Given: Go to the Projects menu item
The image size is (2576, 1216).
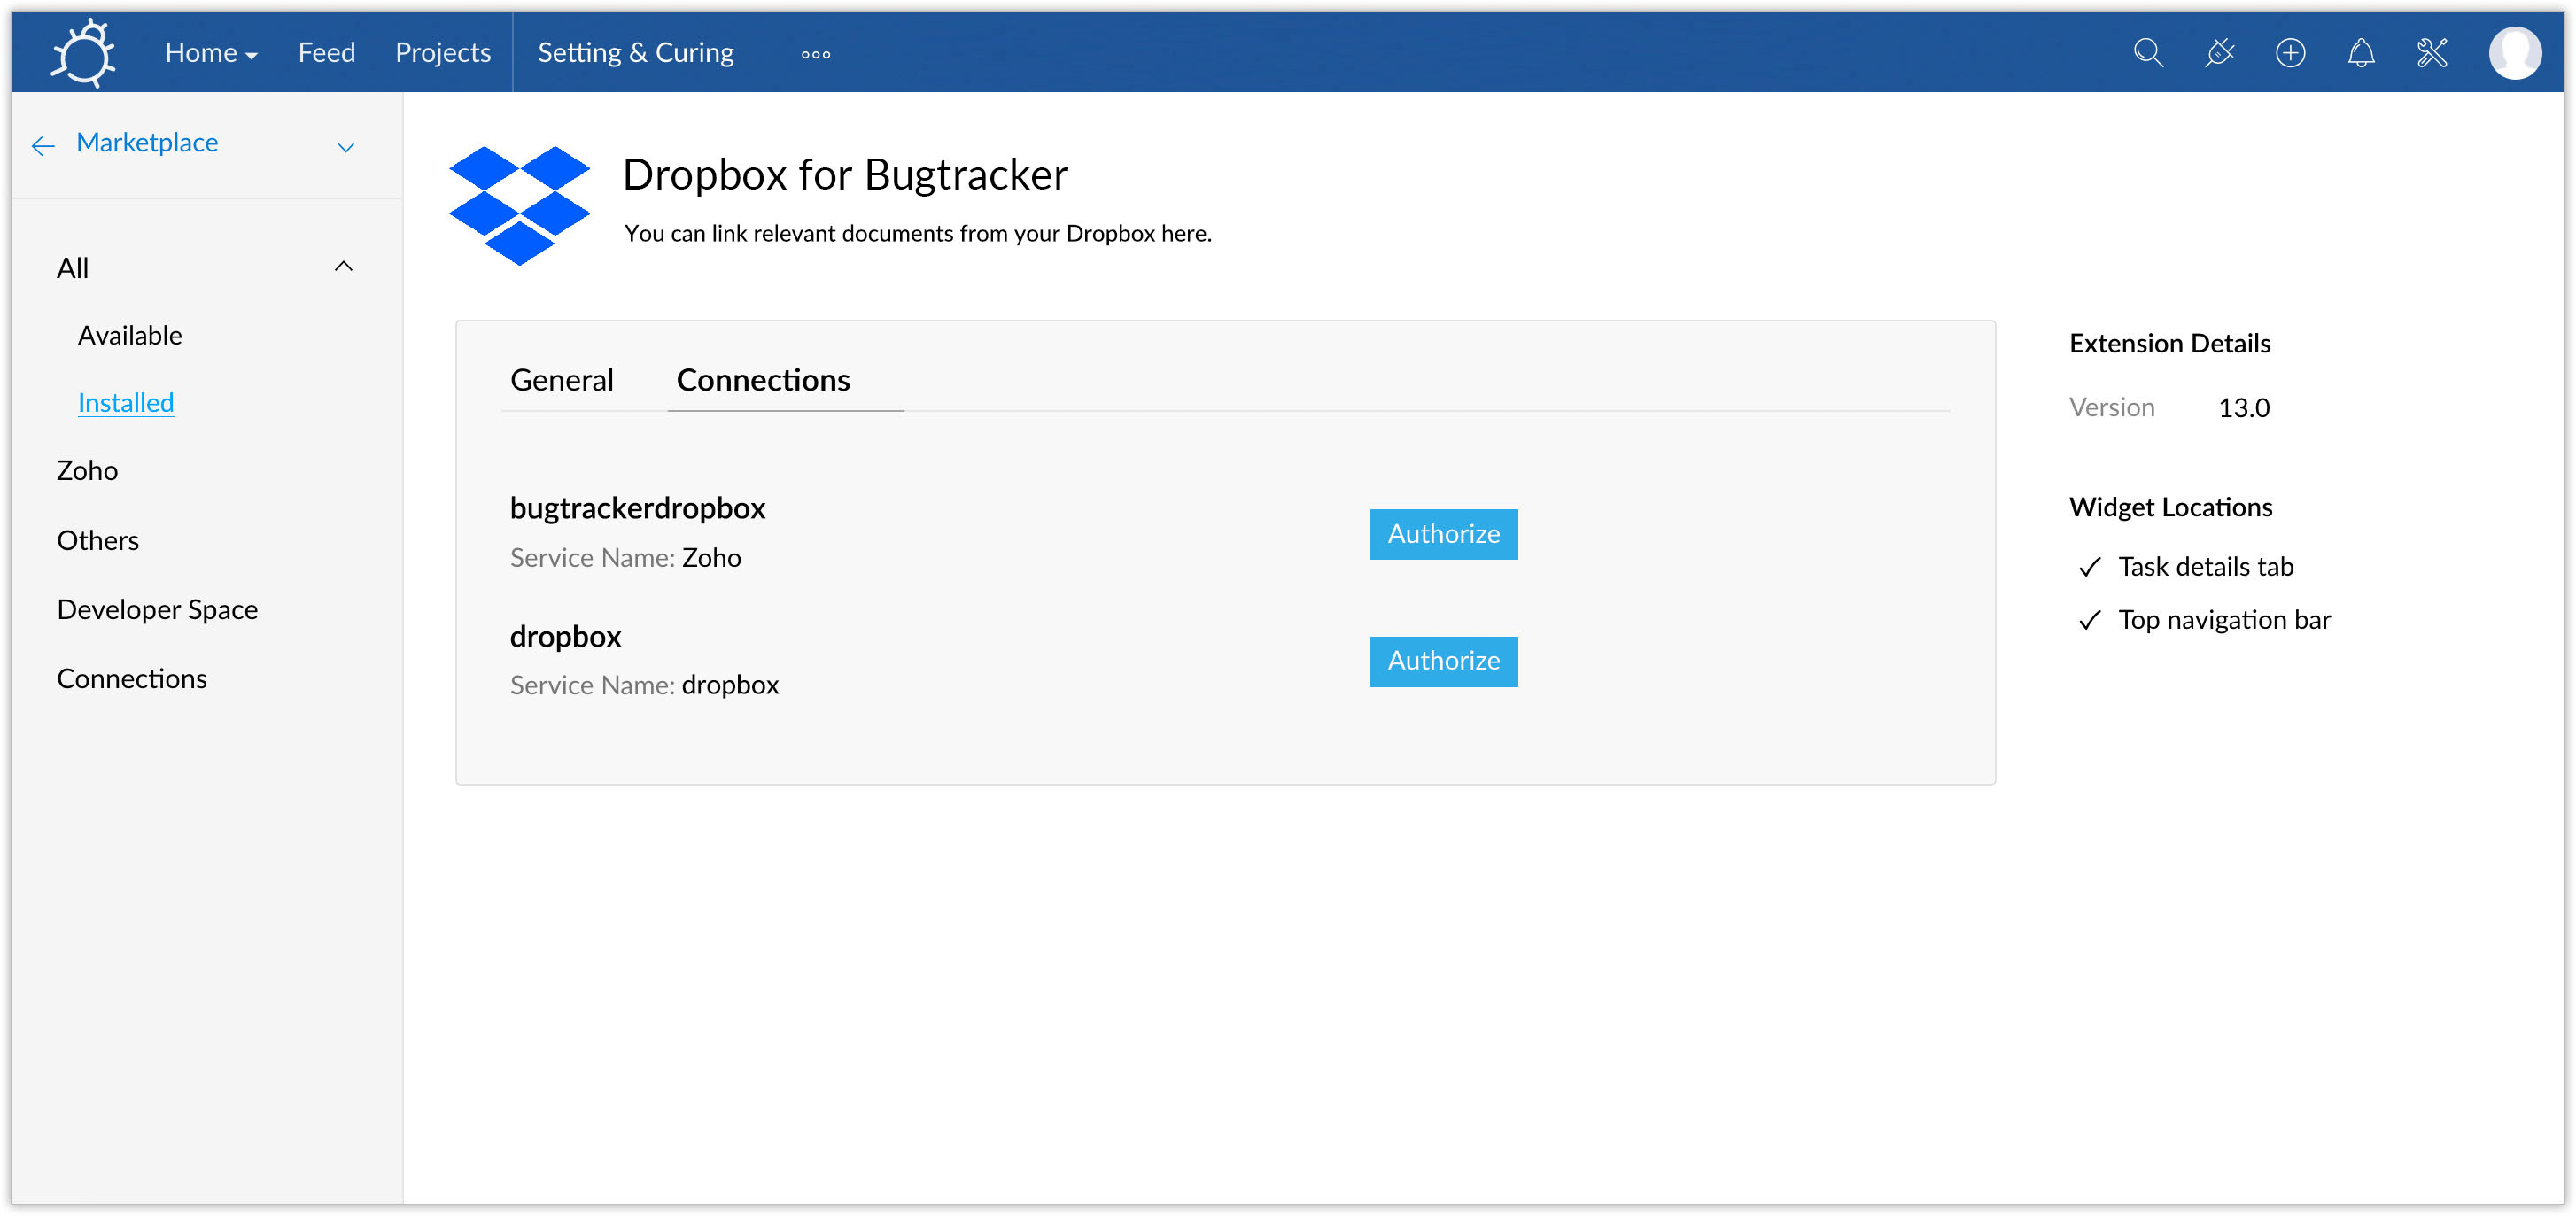Looking at the screenshot, I should (x=443, y=53).
